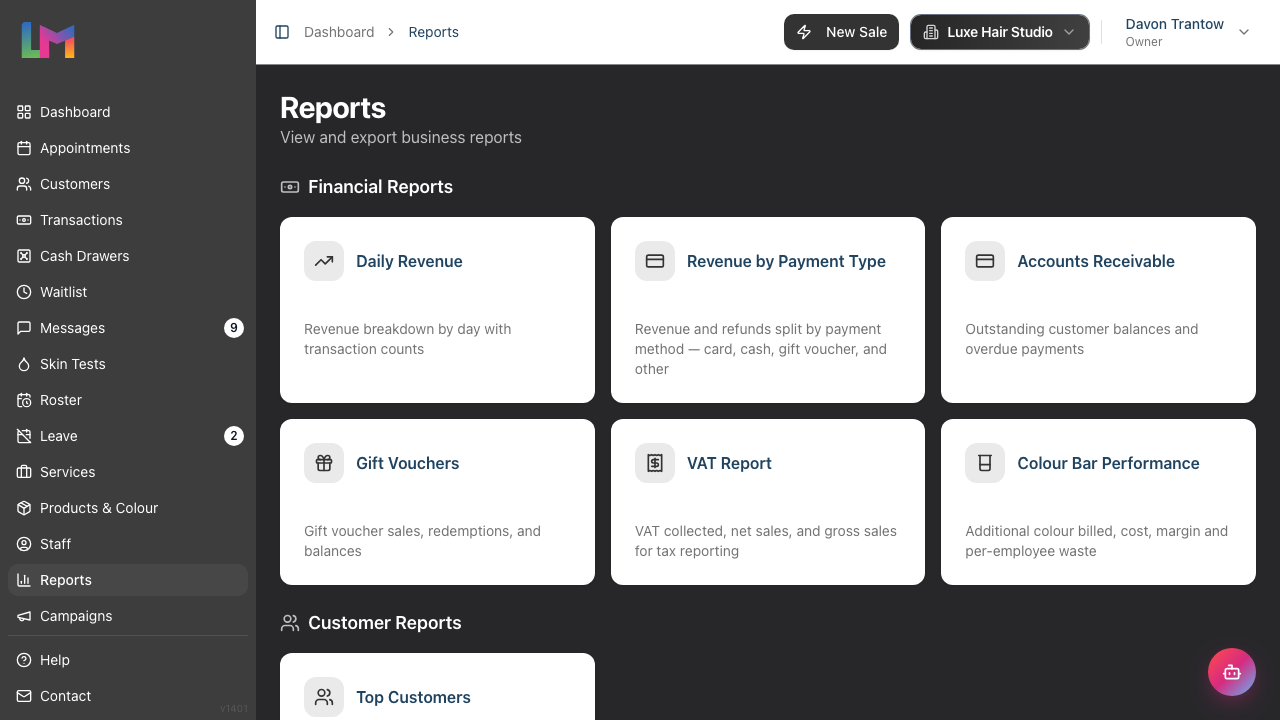Click the Customer Reports section heading
This screenshot has width=1280, height=720.
tap(385, 623)
